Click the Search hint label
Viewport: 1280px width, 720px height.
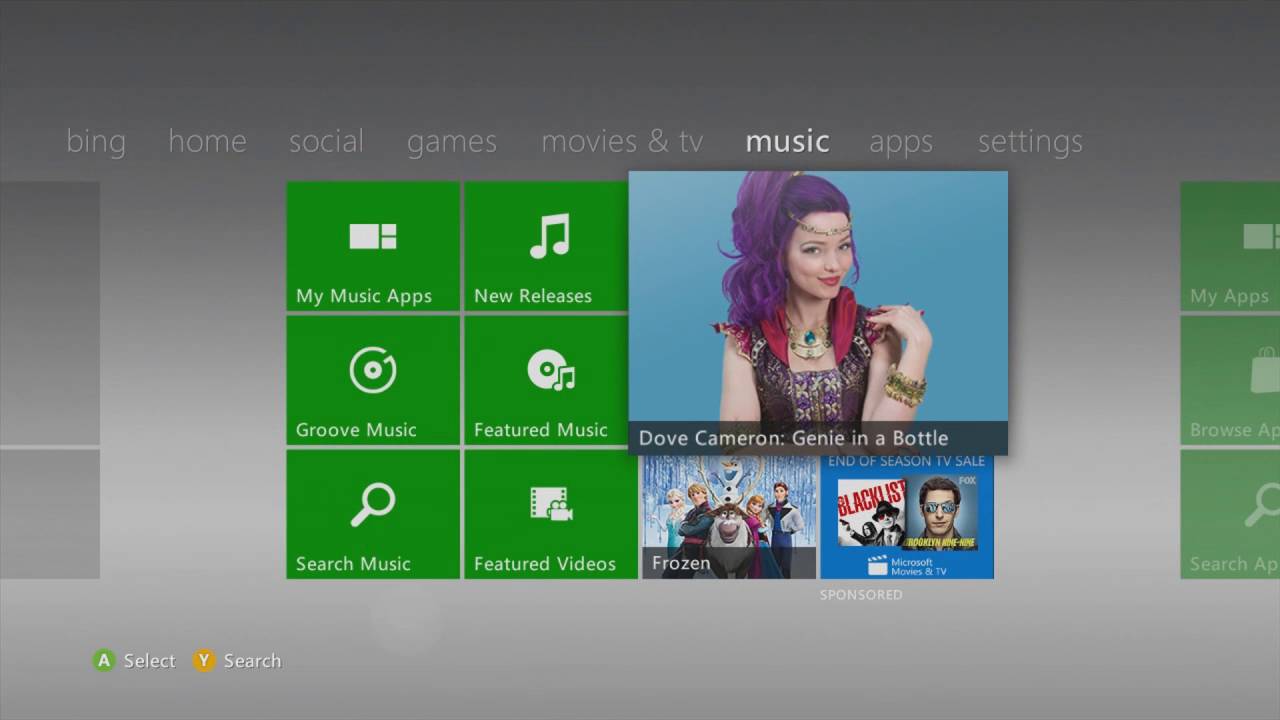point(252,661)
